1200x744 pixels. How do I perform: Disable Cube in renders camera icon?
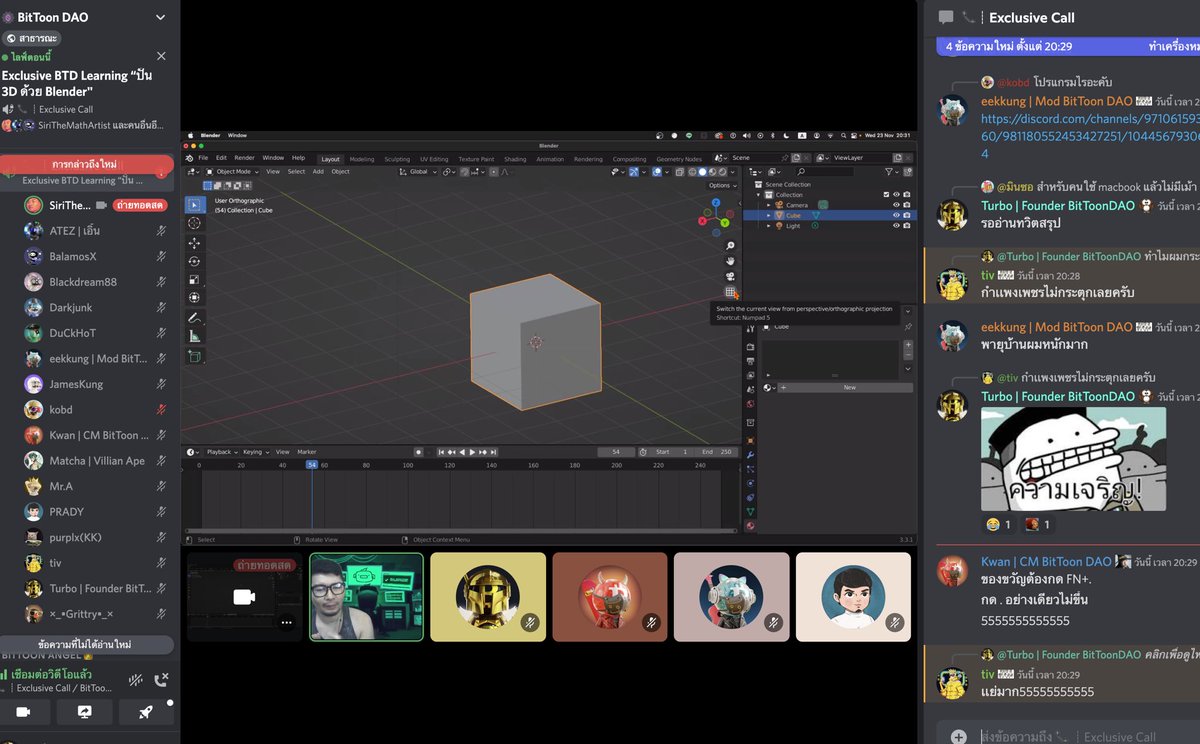point(907,215)
